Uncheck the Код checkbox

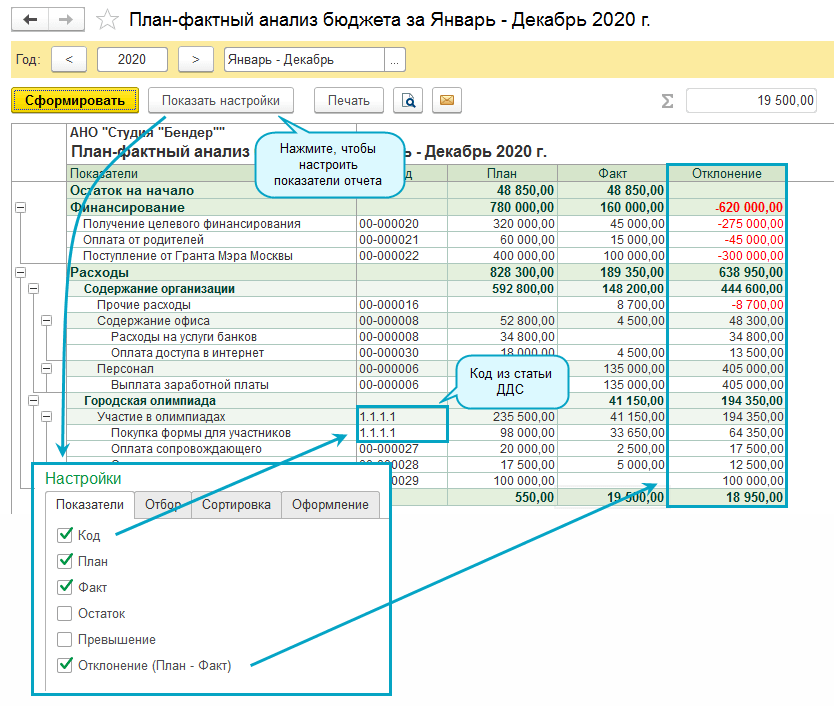click(x=66, y=536)
